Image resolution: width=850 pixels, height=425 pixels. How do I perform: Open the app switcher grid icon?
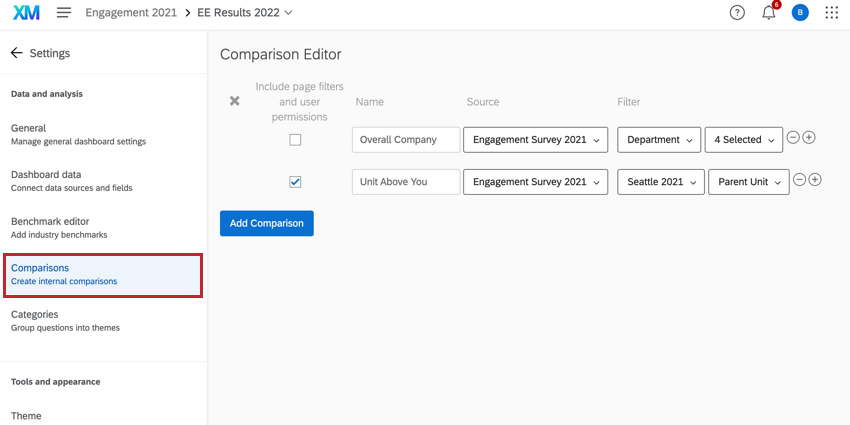[x=831, y=13]
